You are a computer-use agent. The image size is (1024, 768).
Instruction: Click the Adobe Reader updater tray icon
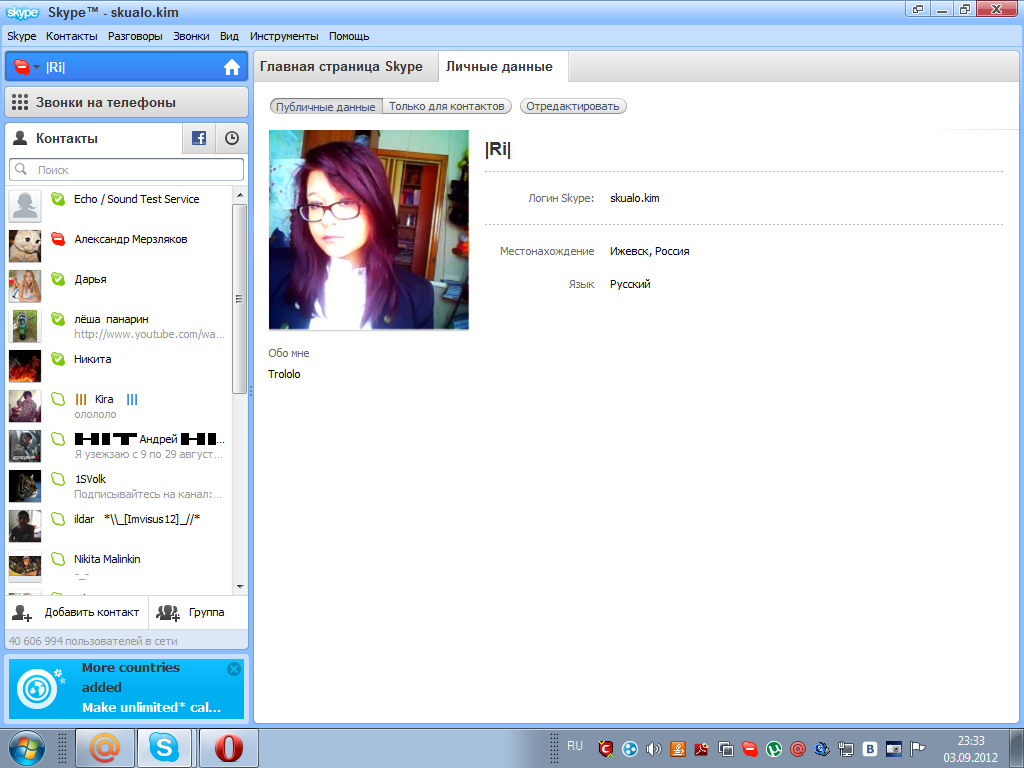pos(701,749)
